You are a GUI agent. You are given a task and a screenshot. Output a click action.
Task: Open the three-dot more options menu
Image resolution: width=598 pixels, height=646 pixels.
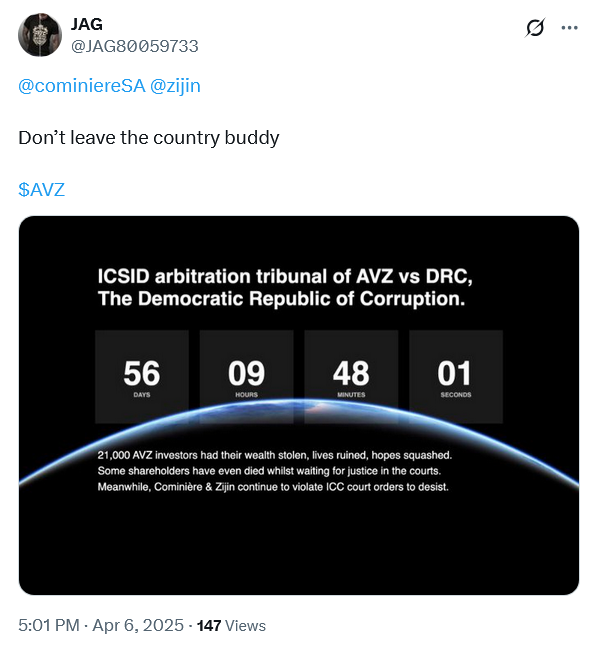pos(570,28)
